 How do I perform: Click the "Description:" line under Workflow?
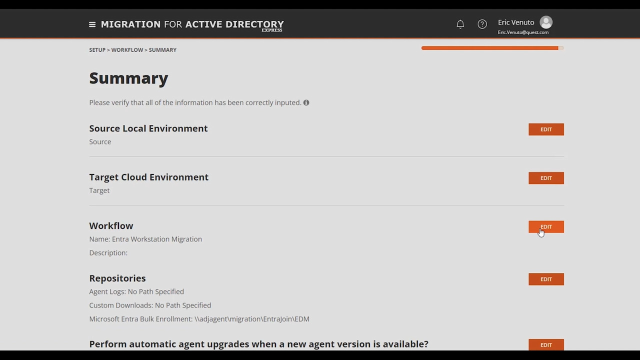click(x=108, y=253)
